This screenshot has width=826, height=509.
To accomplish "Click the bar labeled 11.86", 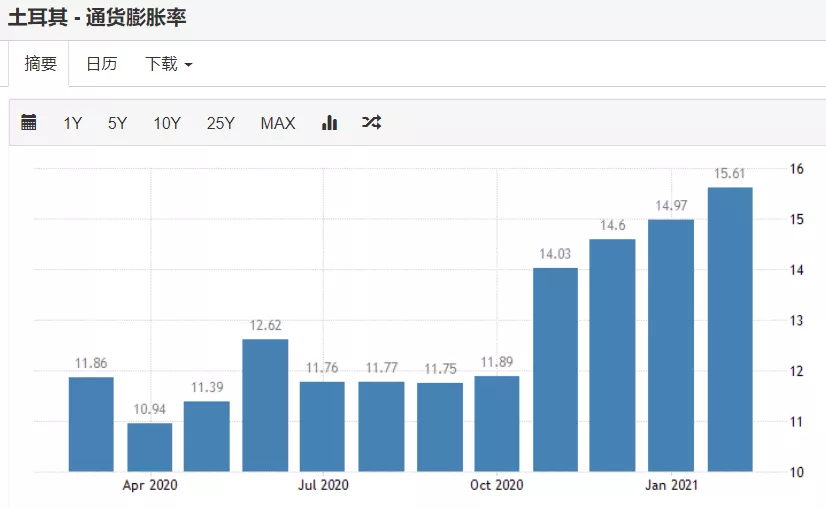I will click(91, 424).
